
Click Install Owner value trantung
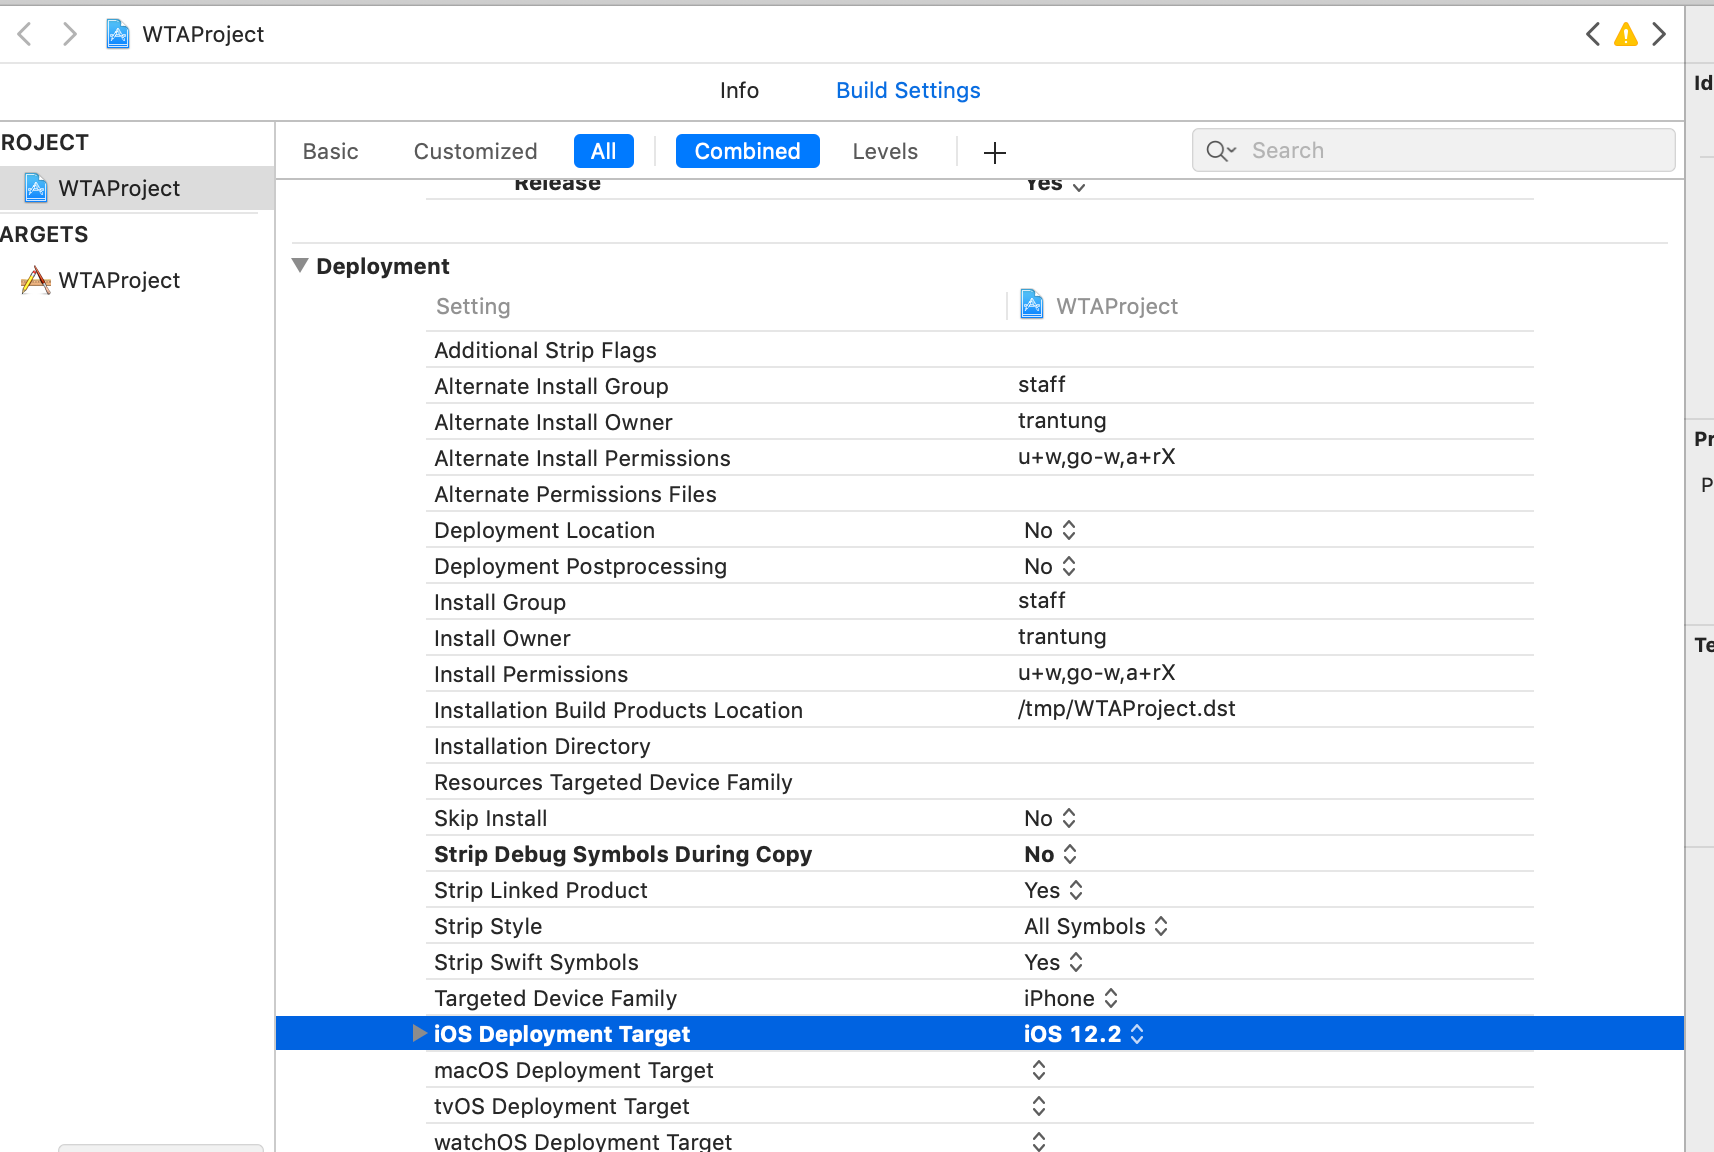point(1062,637)
